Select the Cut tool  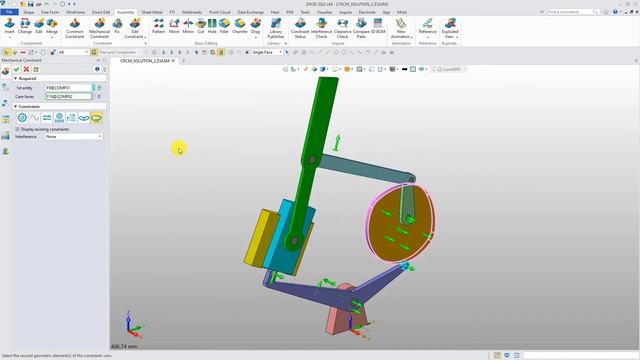200,26
